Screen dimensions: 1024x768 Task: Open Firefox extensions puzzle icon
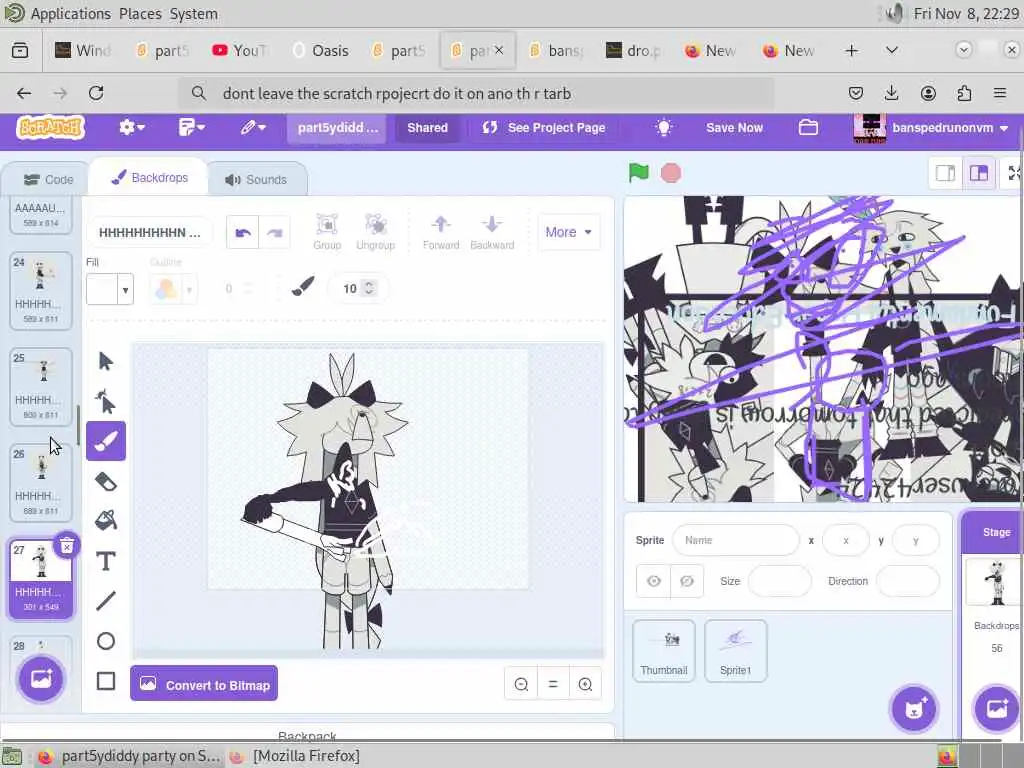pos(964,93)
